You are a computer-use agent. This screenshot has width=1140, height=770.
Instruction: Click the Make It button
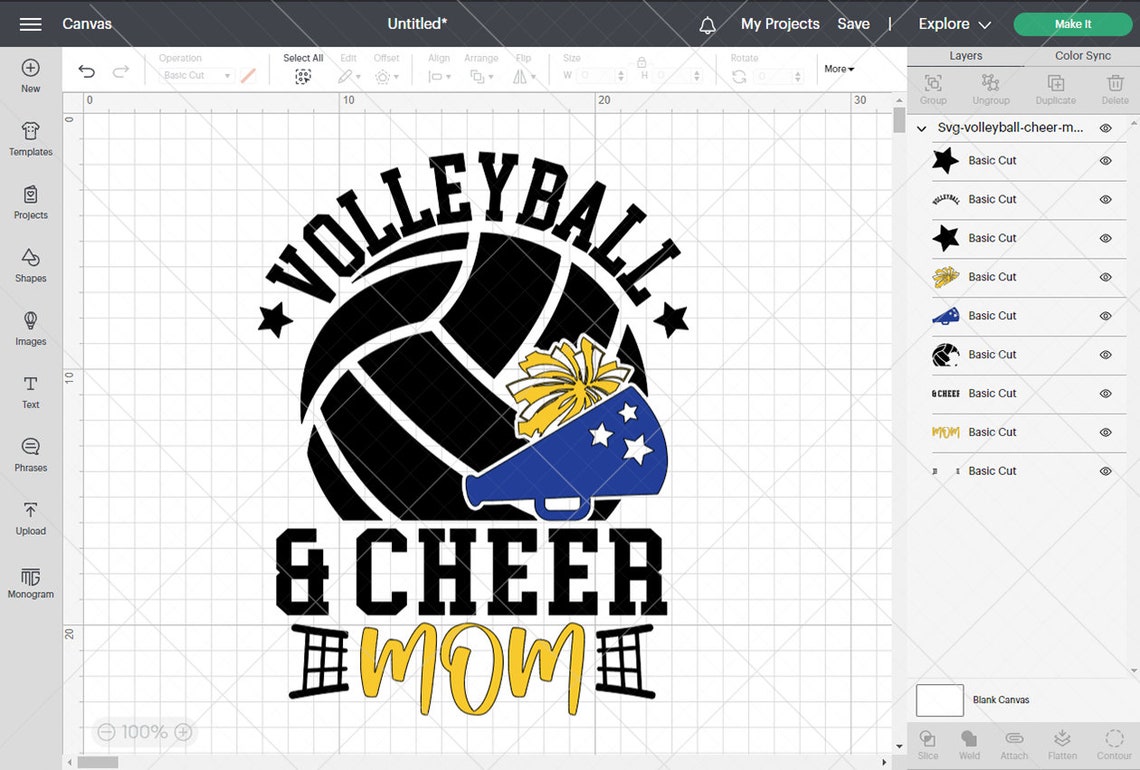(x=1072, y=23)
